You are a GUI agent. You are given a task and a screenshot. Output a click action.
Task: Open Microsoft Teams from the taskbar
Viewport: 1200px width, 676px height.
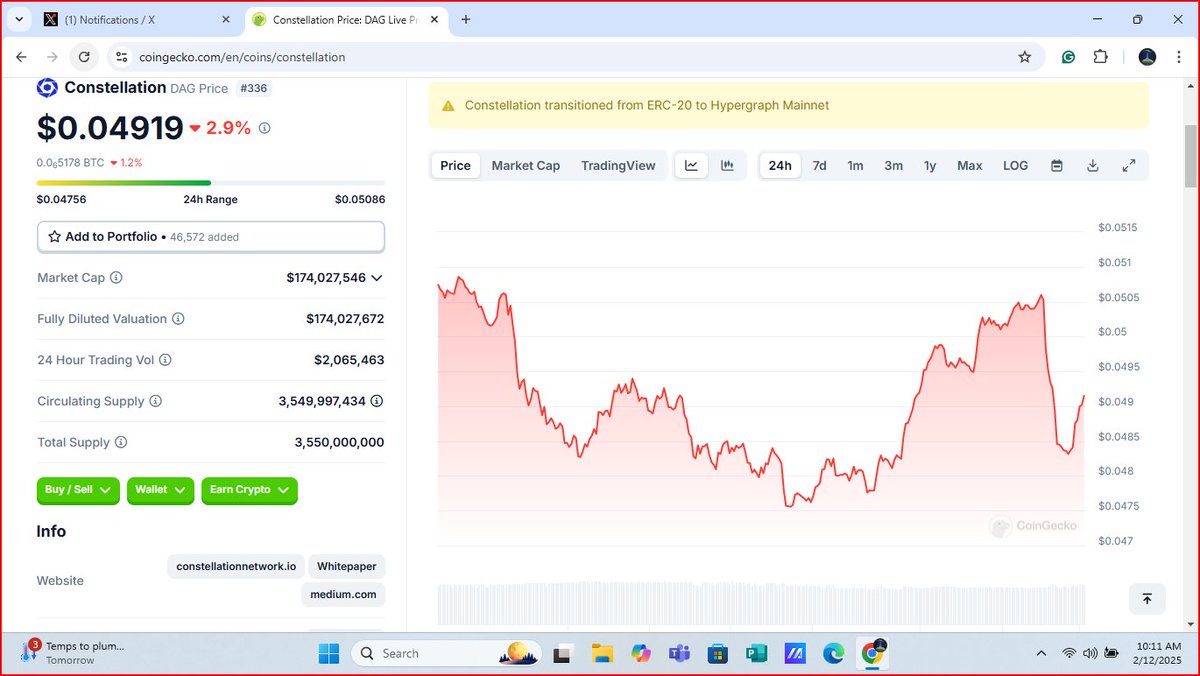pos(679,653)
